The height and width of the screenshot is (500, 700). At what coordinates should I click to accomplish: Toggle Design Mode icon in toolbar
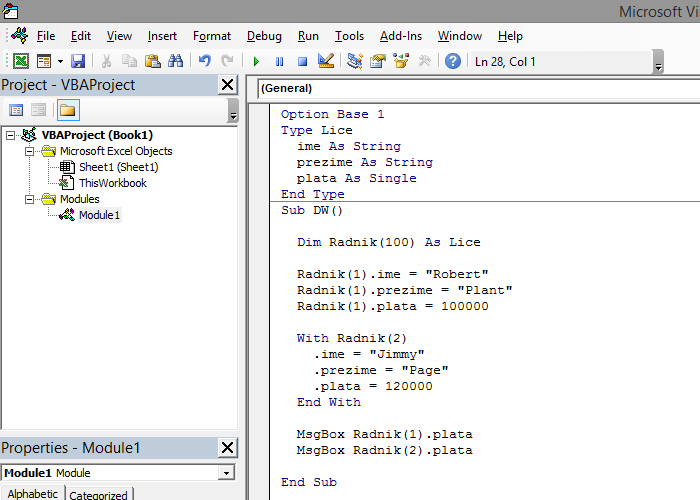pos(325,62)
